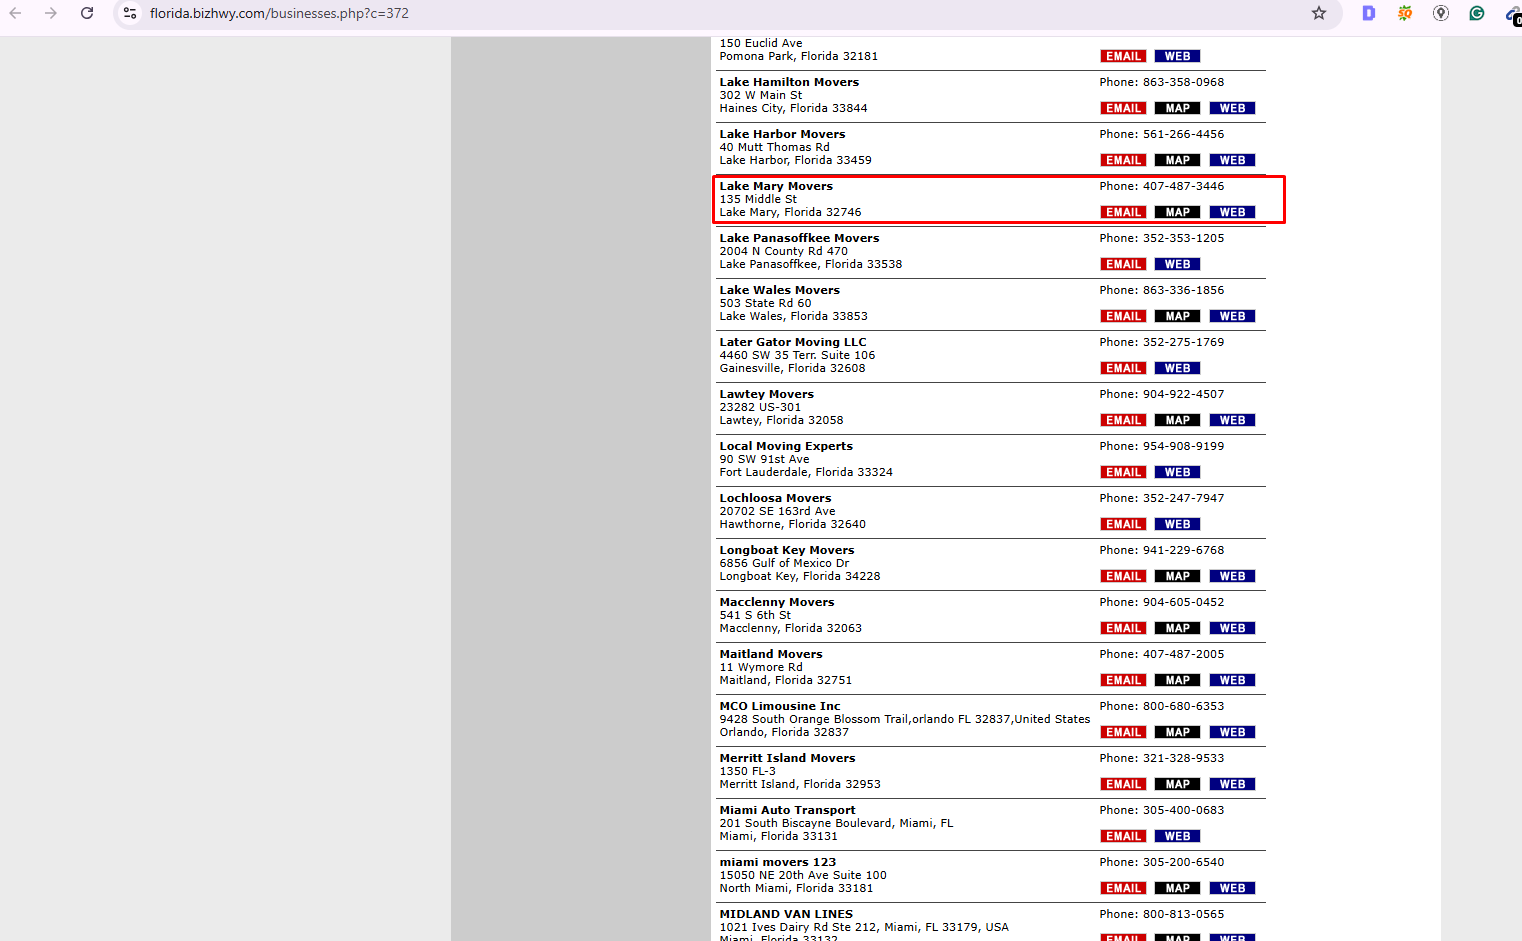Click EMAIL for Lawtey Movers
1522x941 pixels.
pyautogui.click(x=1123, y=420)
